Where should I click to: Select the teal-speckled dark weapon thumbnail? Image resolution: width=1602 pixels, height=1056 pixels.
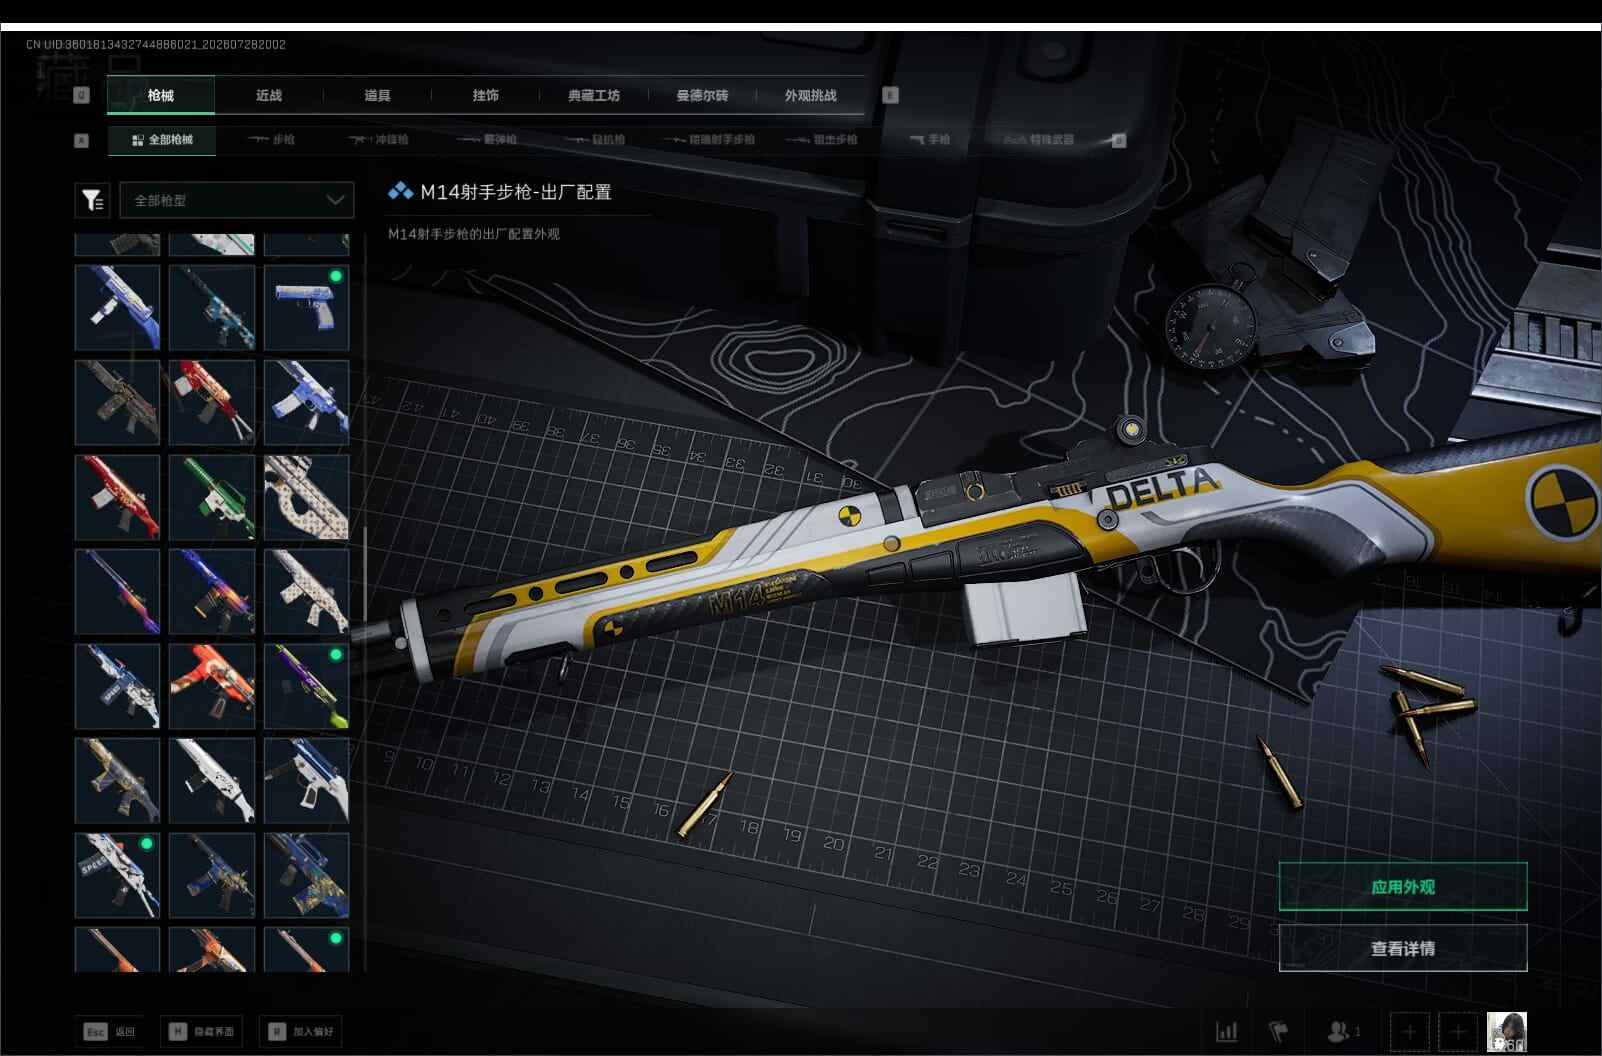pyautogui.click(x=212, y=307)
